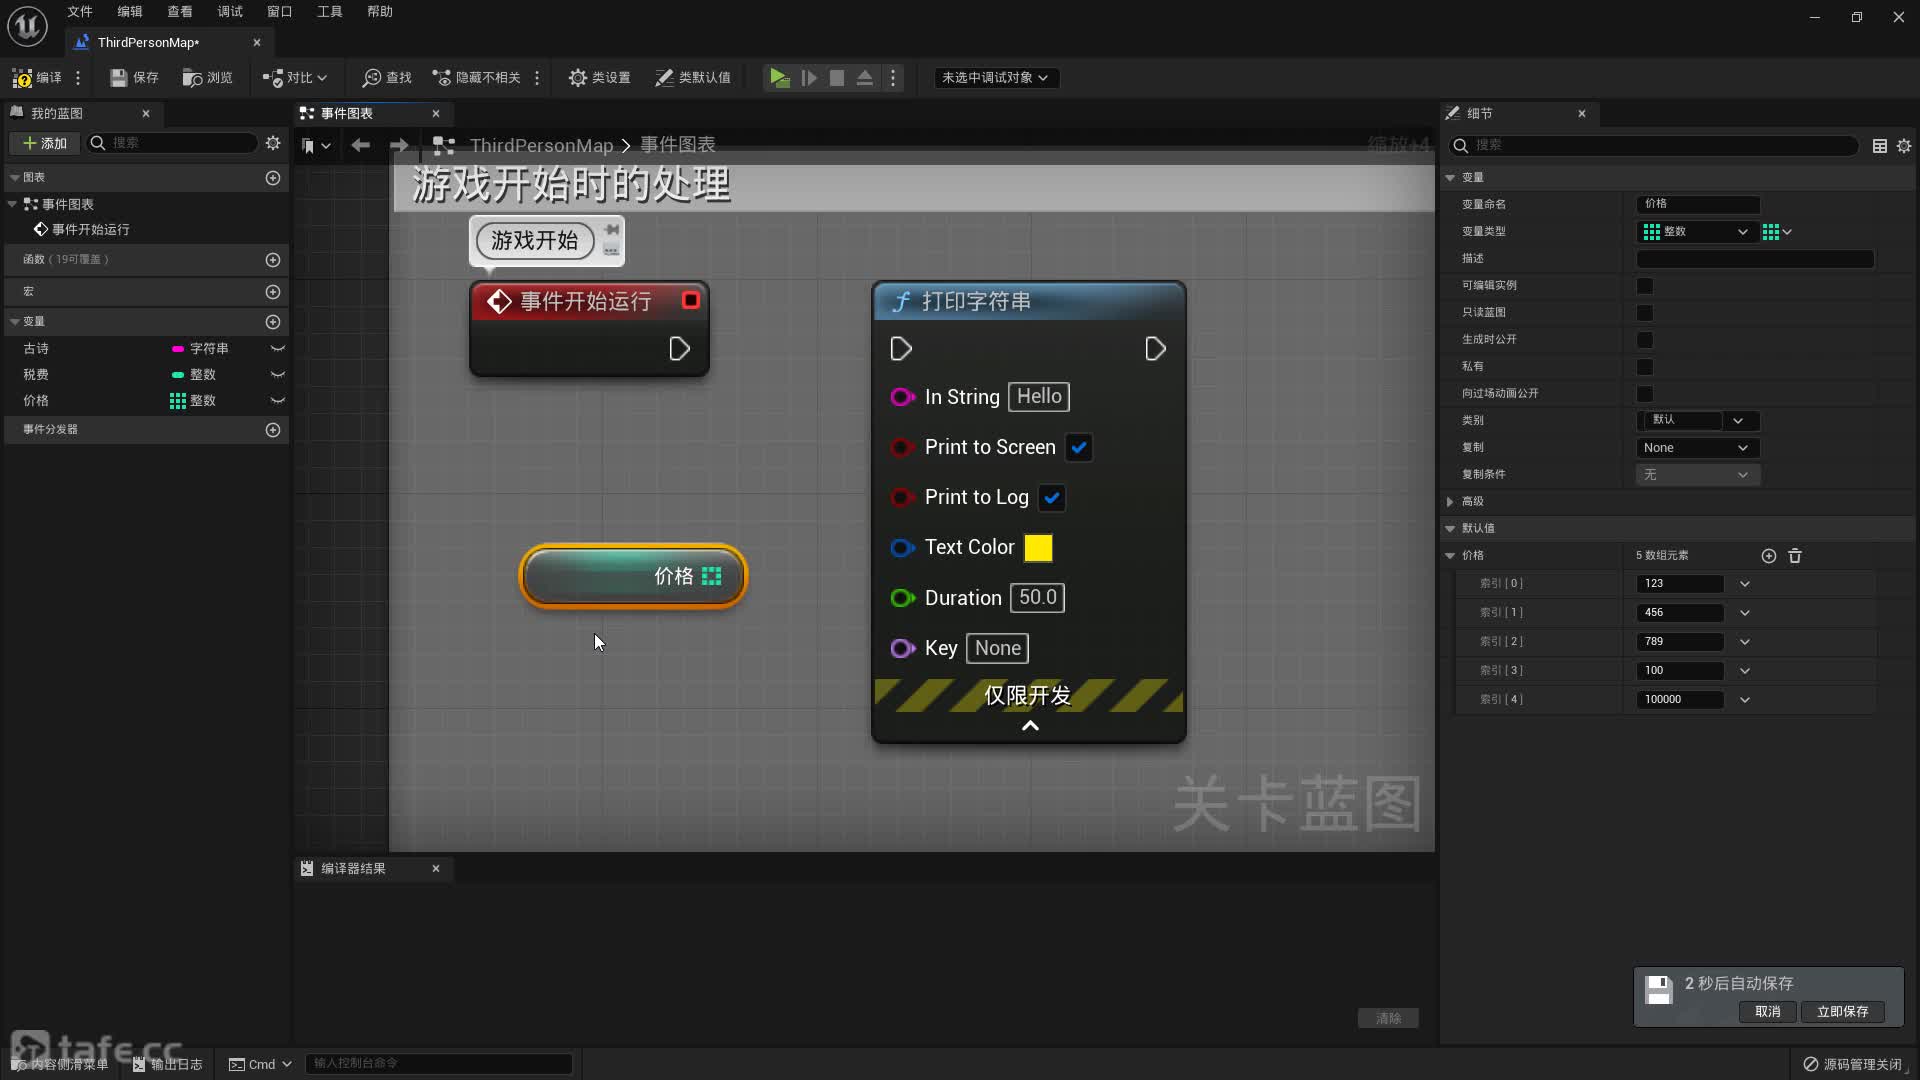Click the Eject icon in play controls
This screenshot has width=1920, height=1080.
(865, 77)
